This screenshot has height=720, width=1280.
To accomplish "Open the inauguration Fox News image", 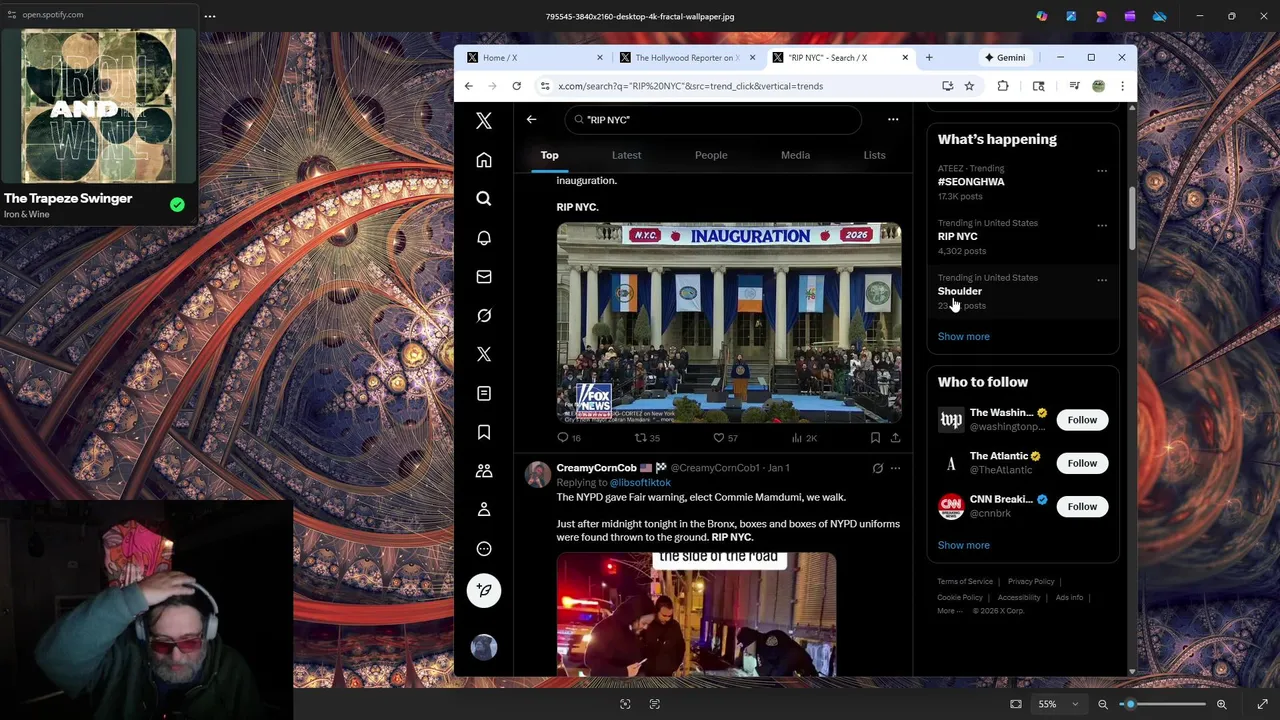I will (x=729, y=323).
